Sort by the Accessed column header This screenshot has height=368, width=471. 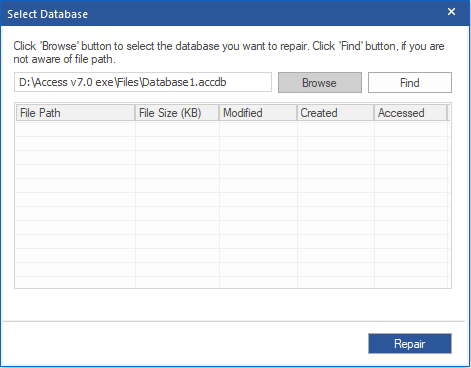point(411,113)
